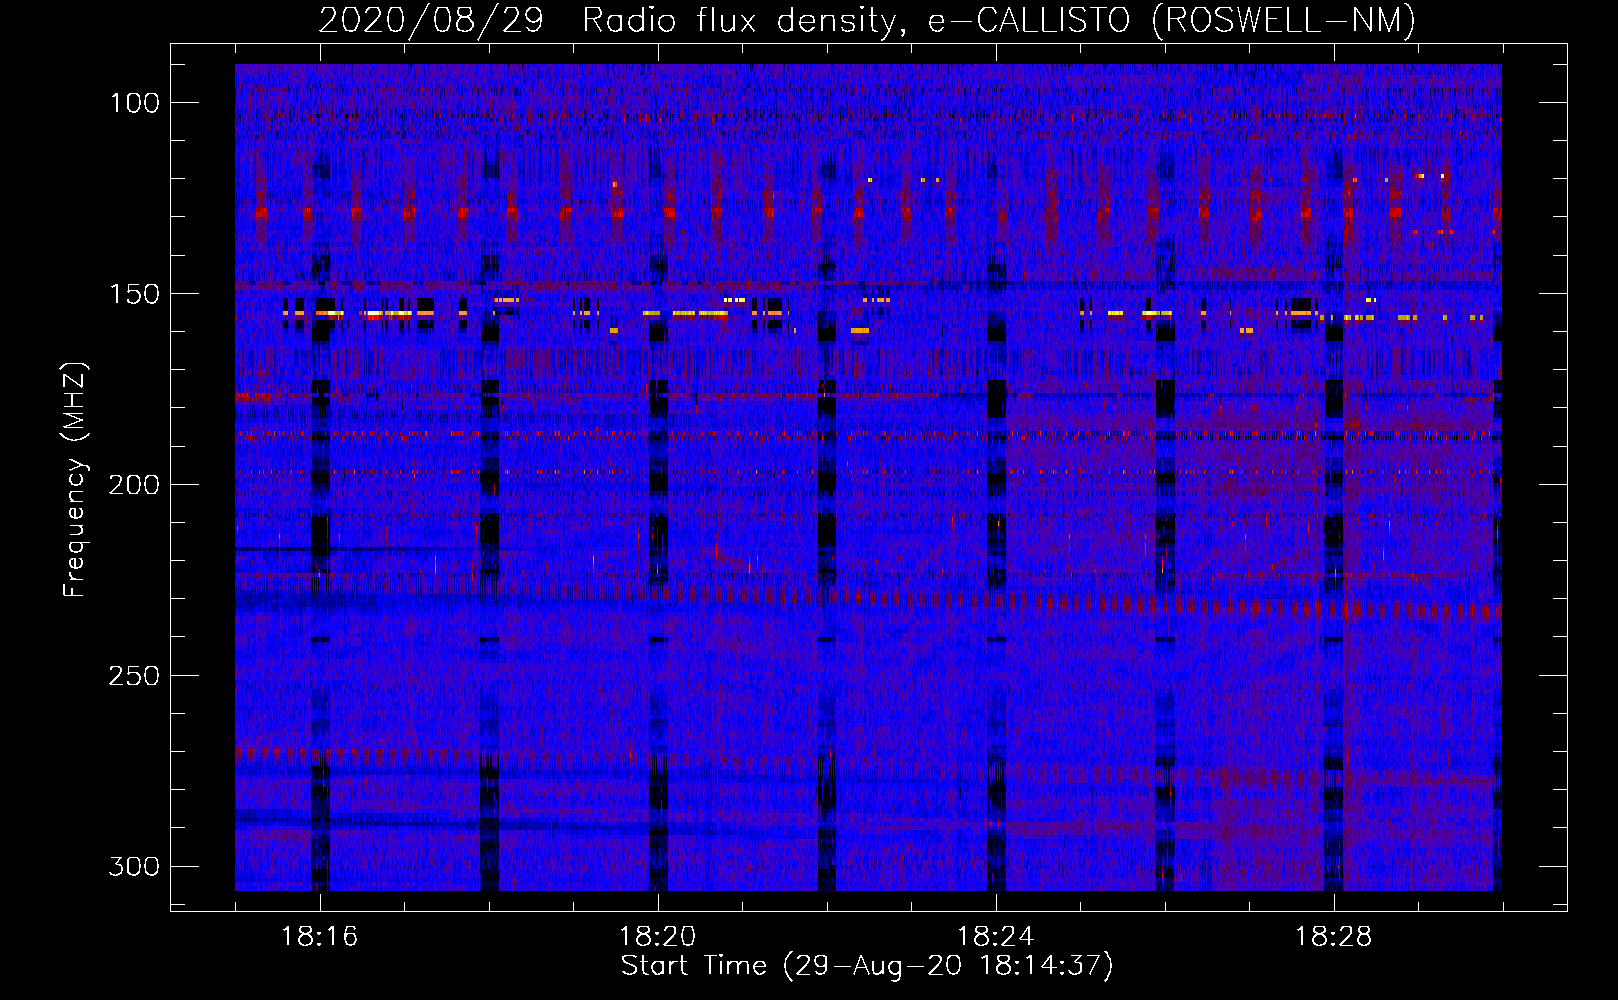Click the plot title 'Radio flux density, e-CALLISTO (ROSWELL-NM)'
This screenshot has width=1618, height=1000.
[x=999, y=20]
